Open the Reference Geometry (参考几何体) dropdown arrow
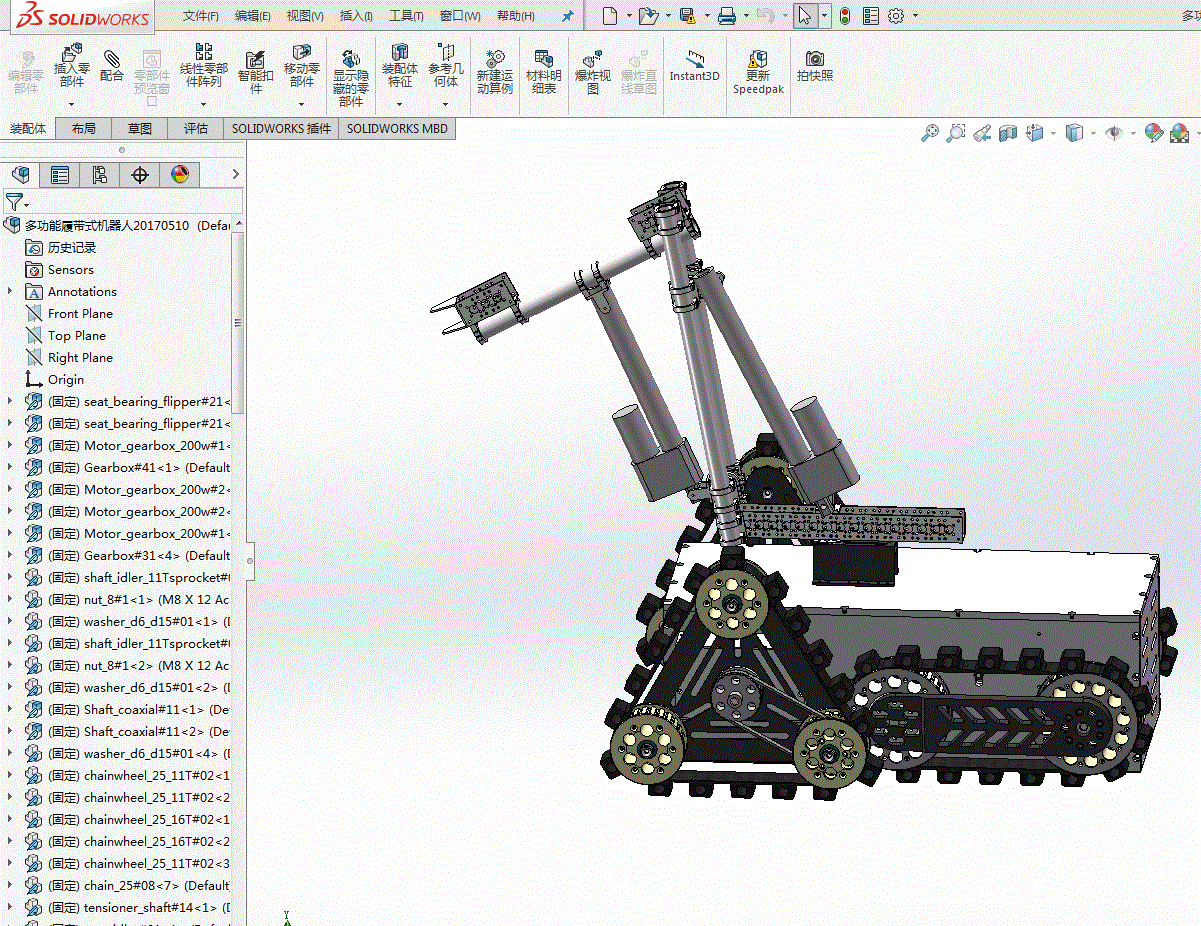 coord(447,103)
